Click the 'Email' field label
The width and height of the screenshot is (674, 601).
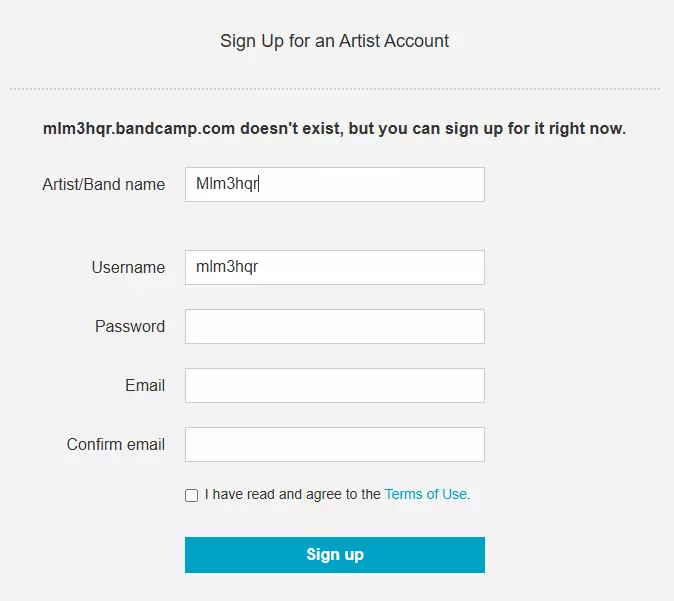click(x=145, y=385)
